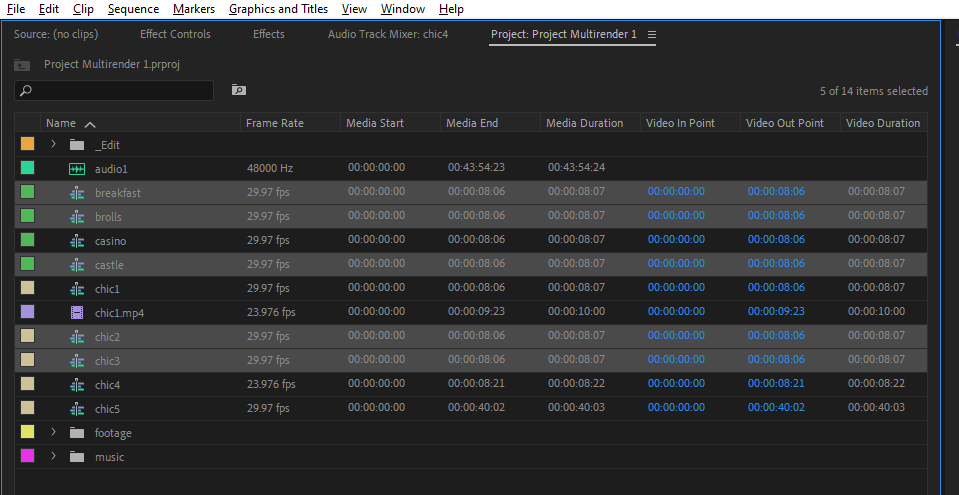Sort by the Frame Rate column header
959x495 pixels.
[275, 123]
